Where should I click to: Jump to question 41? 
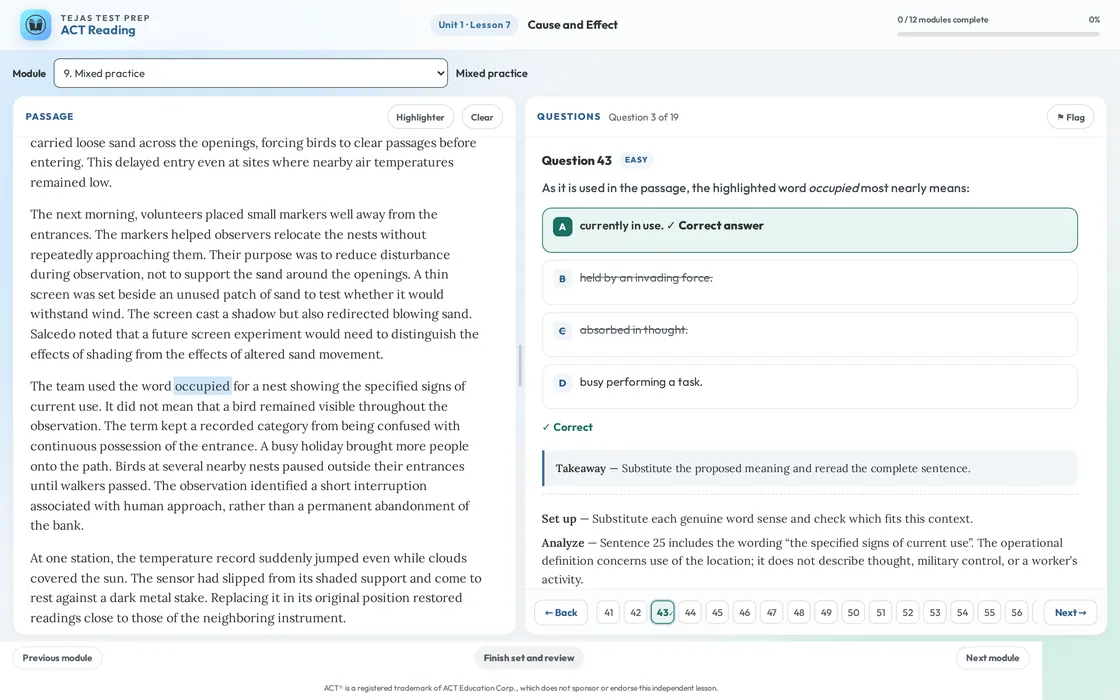click(609, 613)
